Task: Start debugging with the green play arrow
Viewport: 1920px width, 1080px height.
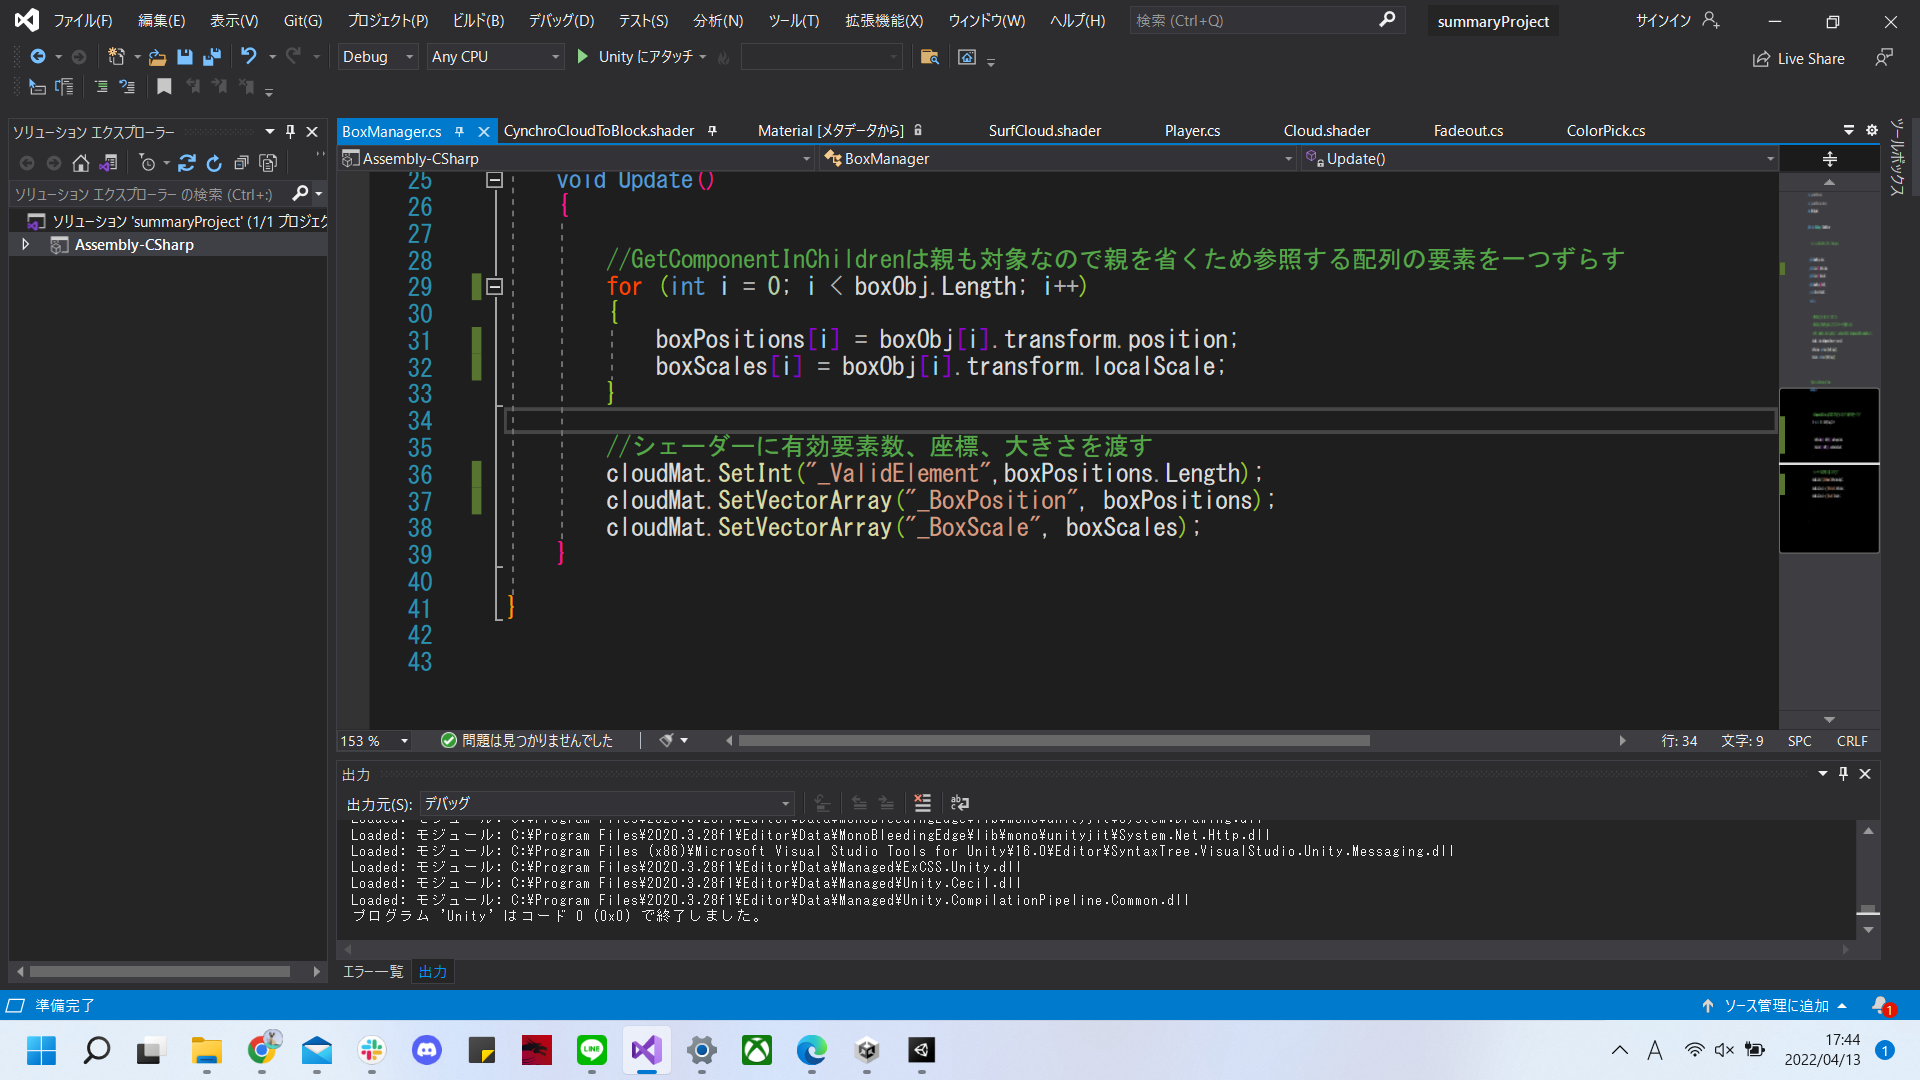Action: (583, 57)
